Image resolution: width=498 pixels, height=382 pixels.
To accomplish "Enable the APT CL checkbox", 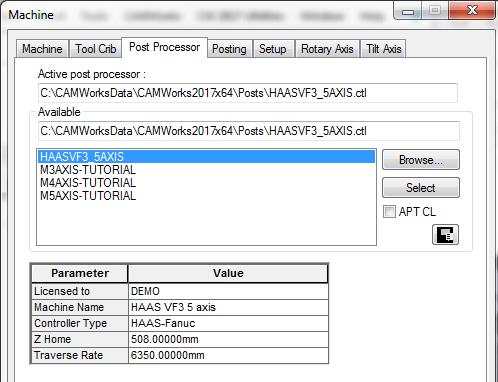I will [389, 212].
